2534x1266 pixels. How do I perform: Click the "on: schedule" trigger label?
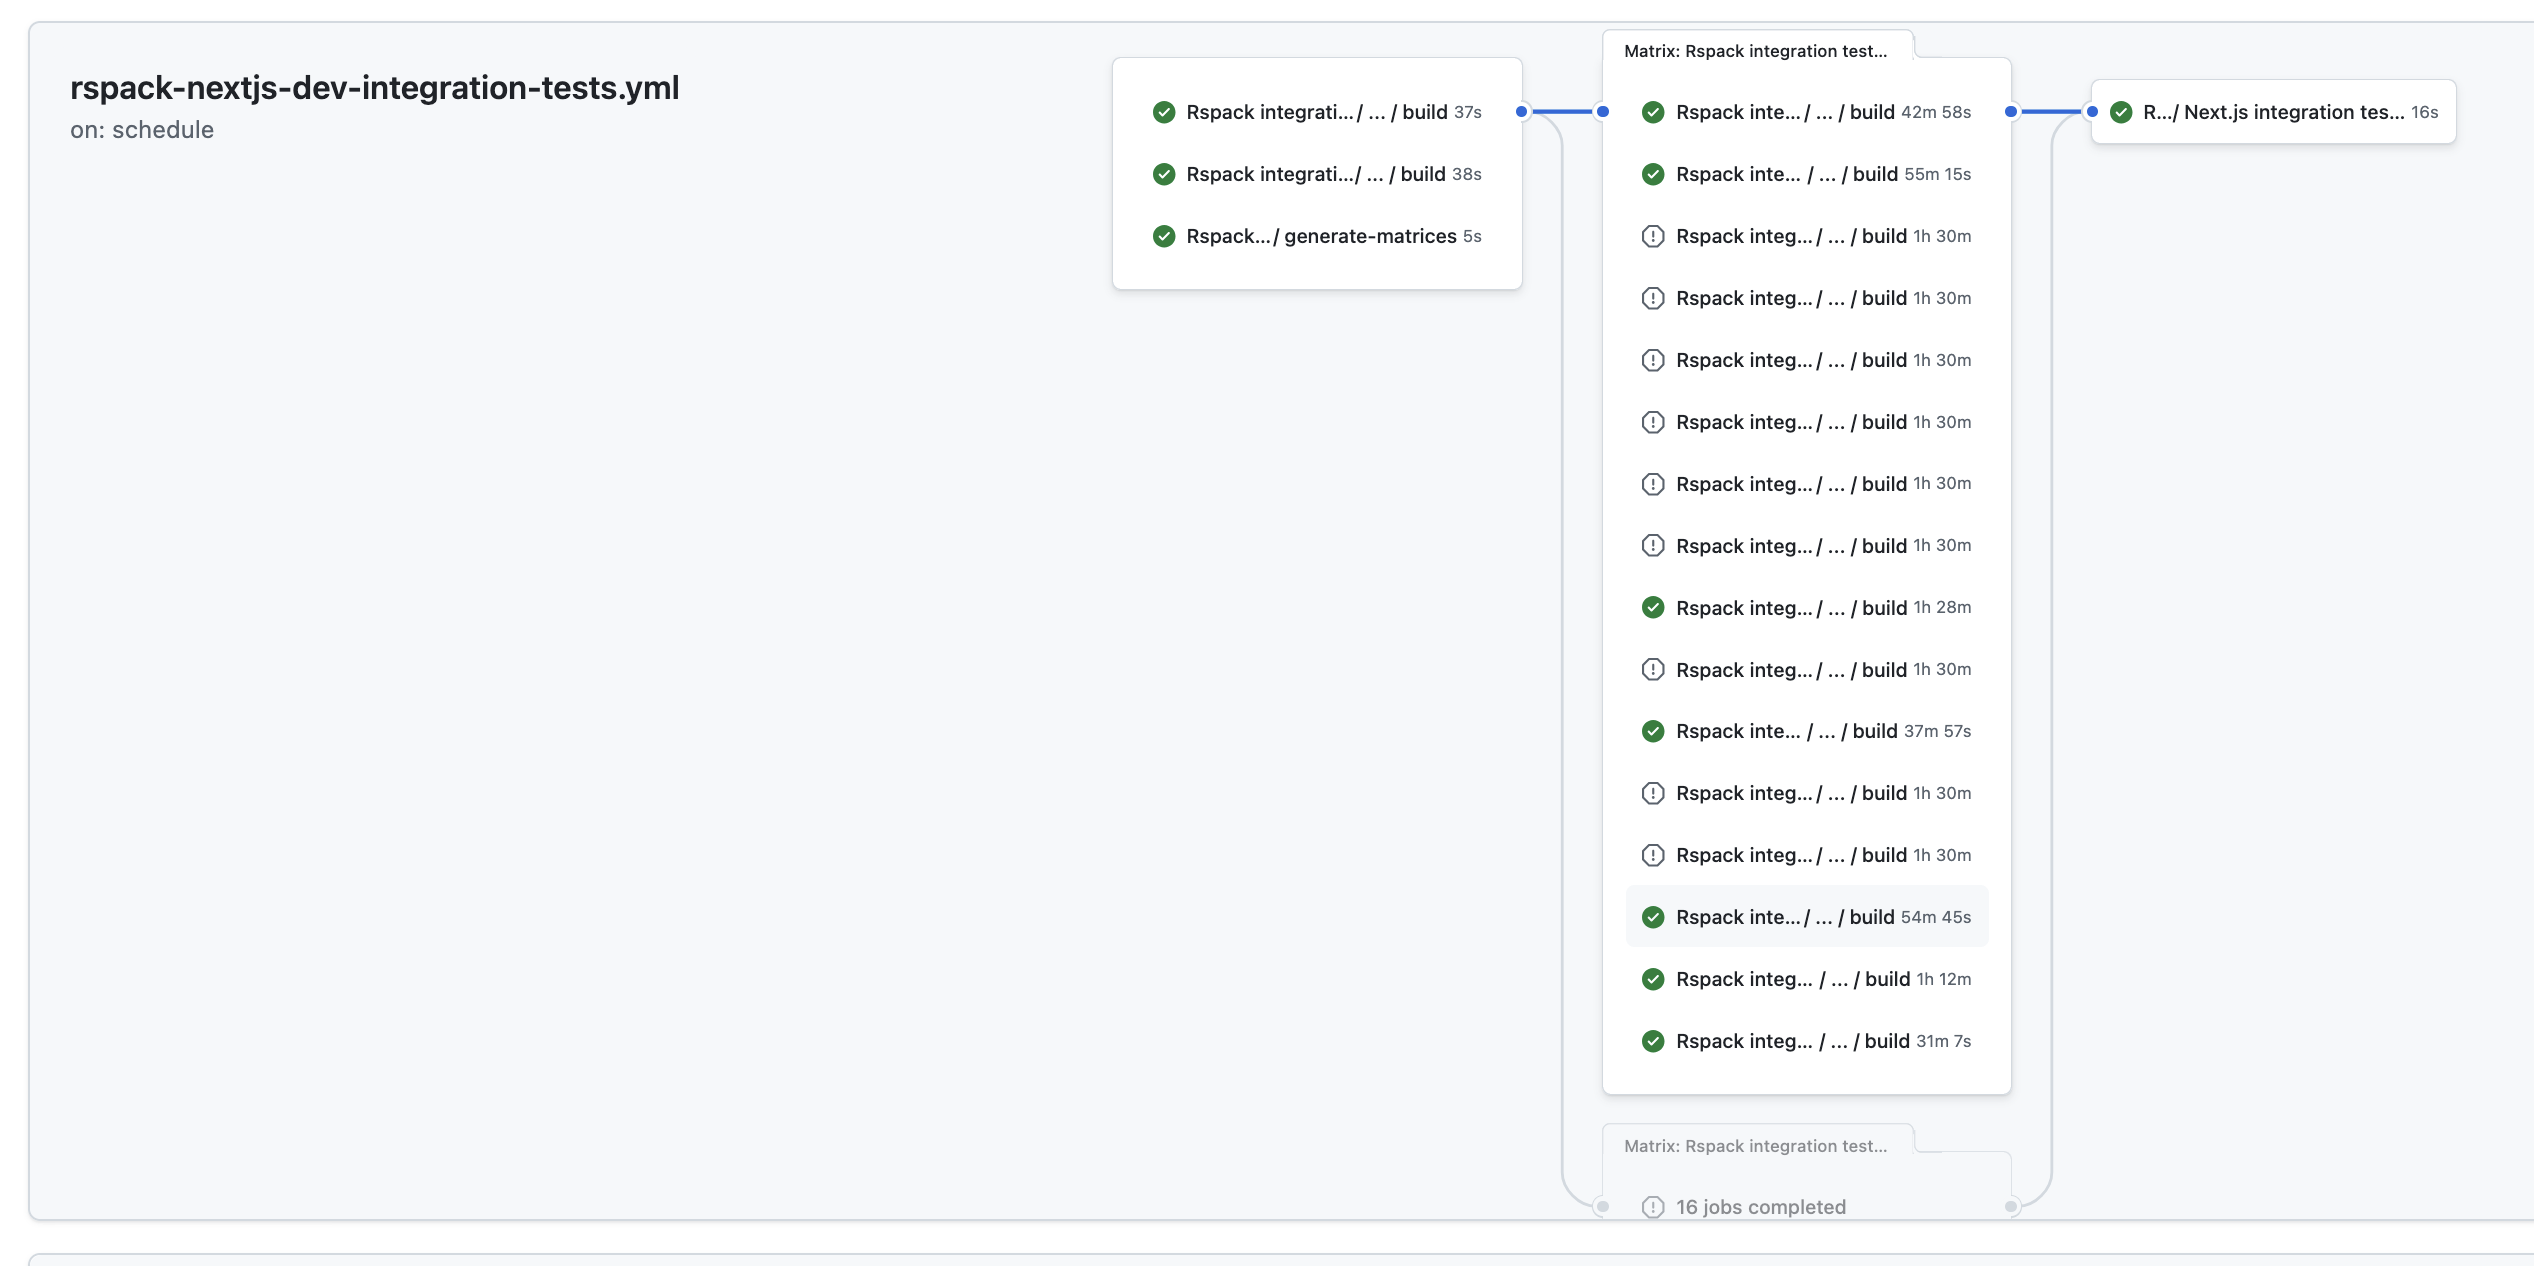(142, 130)
